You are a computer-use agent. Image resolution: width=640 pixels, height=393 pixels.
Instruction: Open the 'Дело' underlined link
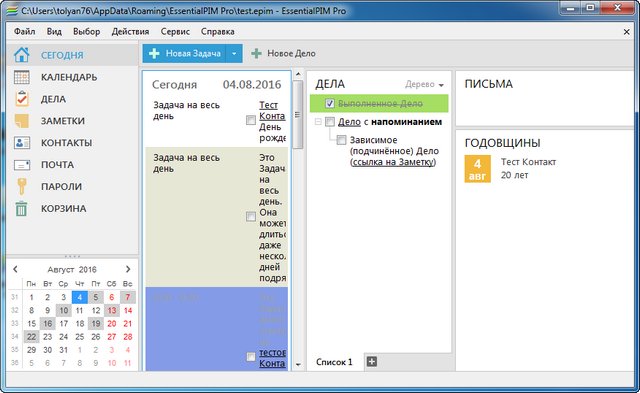point(349,122)
